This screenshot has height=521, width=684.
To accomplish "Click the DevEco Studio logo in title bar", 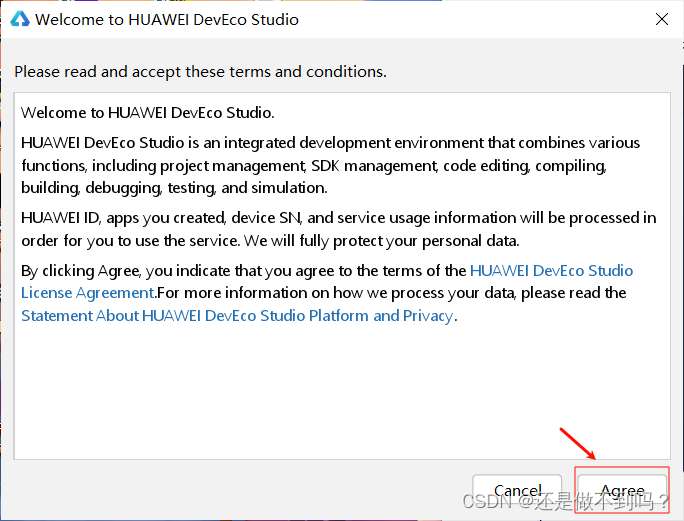I will (x=20, y=19).
